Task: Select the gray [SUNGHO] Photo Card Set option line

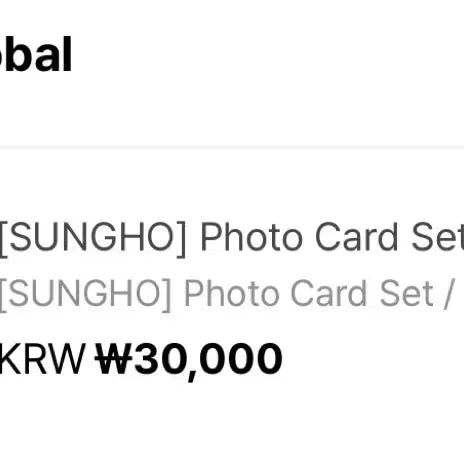Action: [x=227, y=294]
